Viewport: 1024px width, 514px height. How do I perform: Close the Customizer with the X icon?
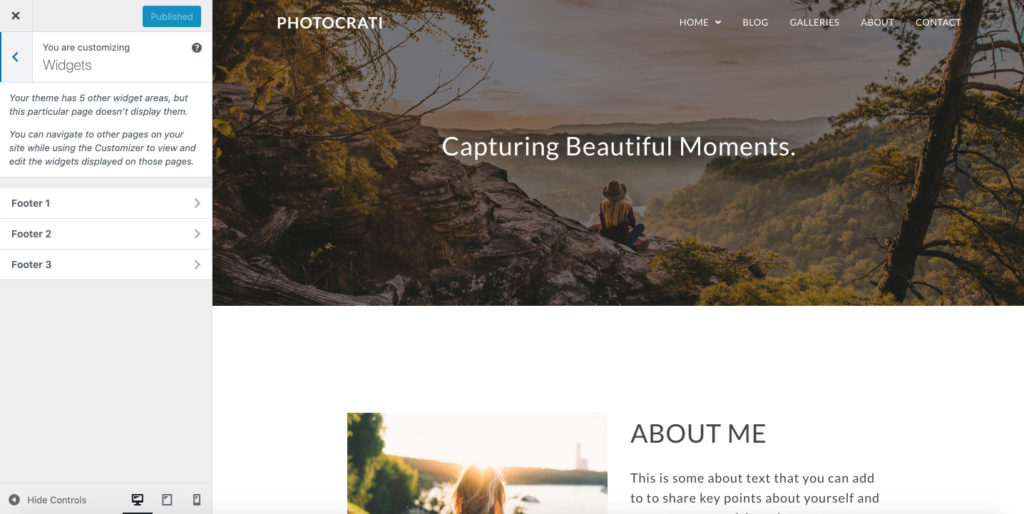(16, 16)
